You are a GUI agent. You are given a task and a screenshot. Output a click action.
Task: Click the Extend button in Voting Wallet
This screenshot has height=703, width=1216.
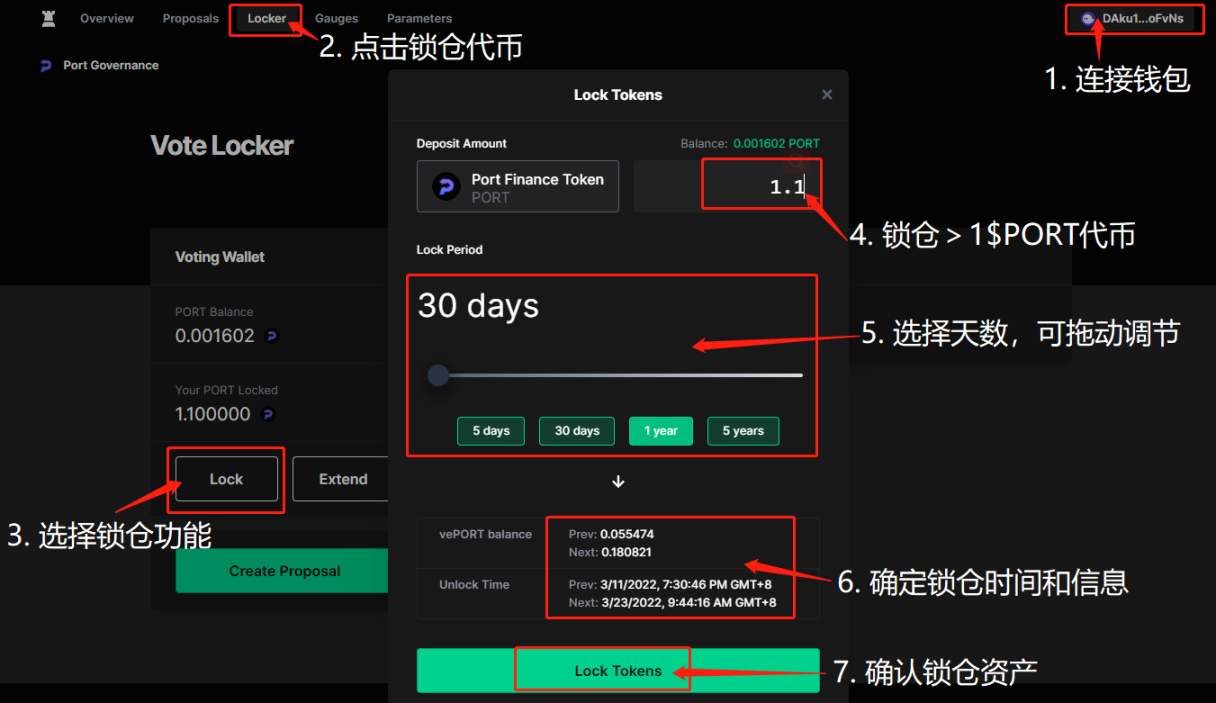pos(343,479)
